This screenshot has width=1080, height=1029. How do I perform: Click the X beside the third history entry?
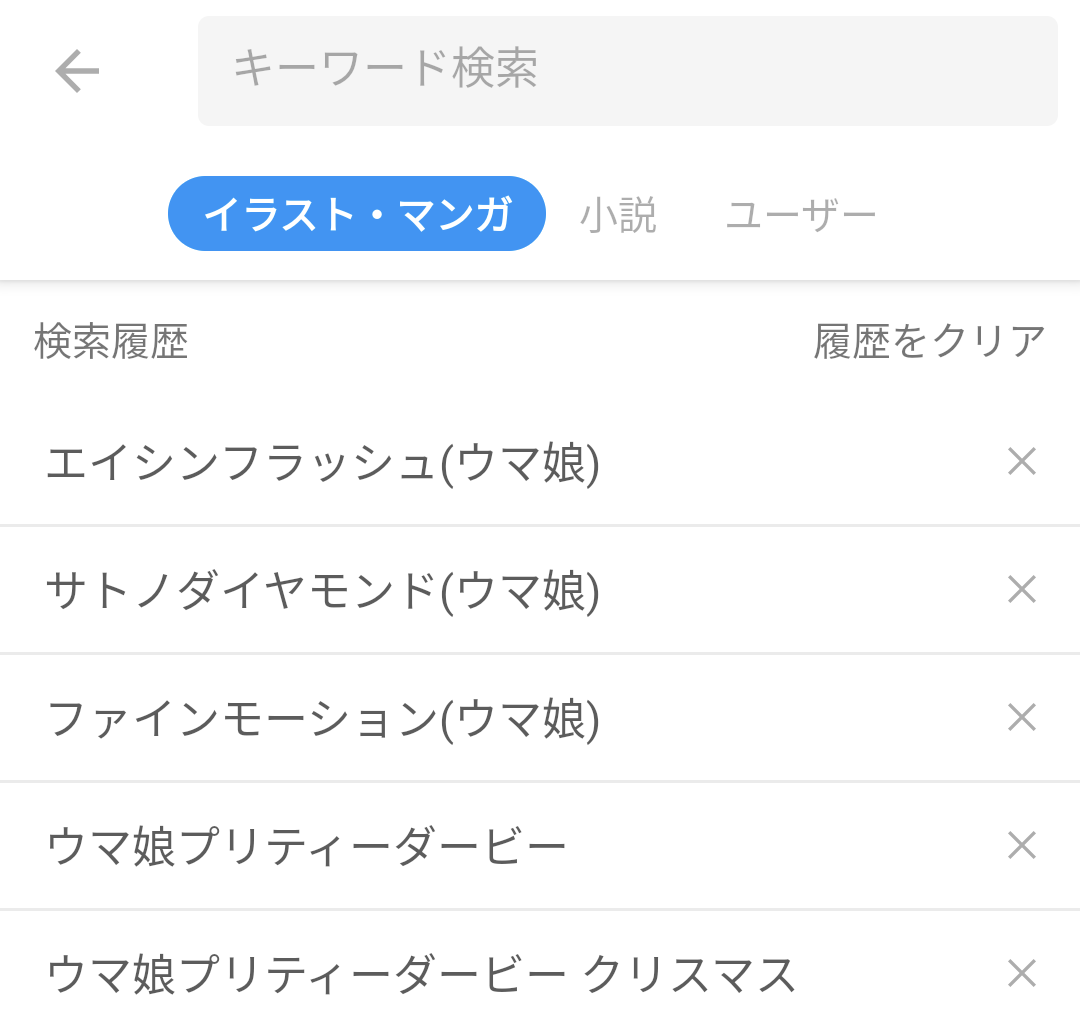click(x=1022, y=717)
